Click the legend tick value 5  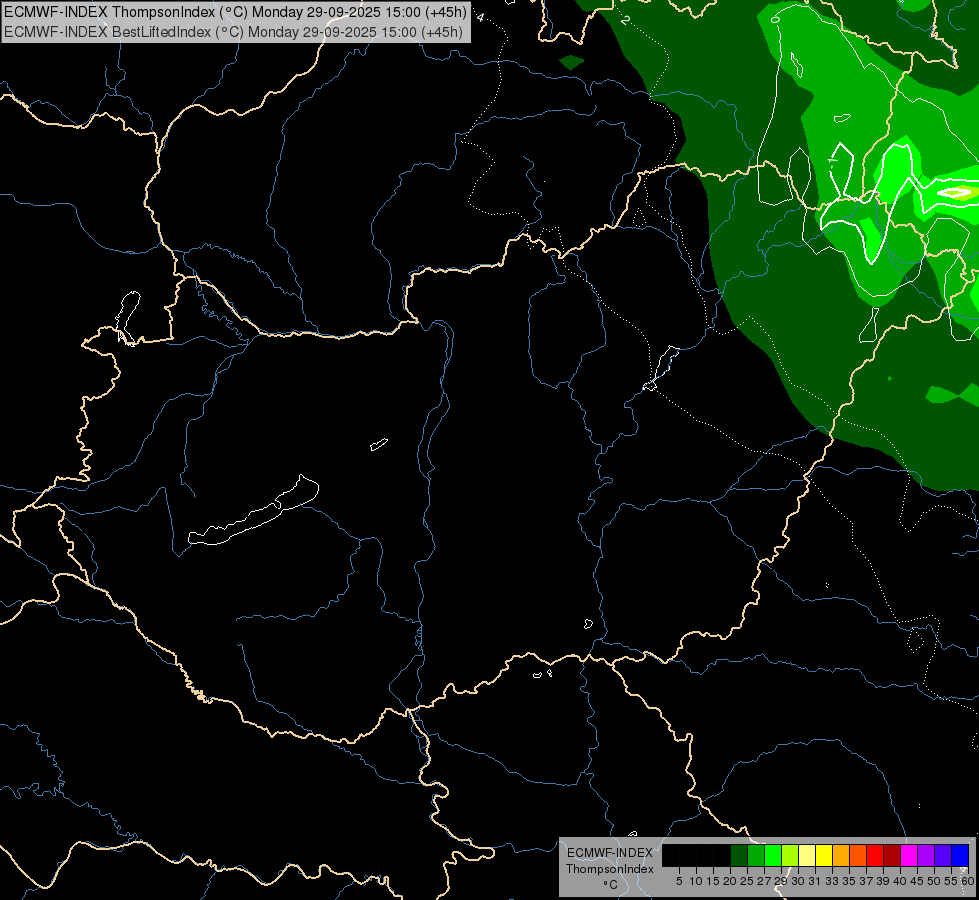(x=679, y=881)
